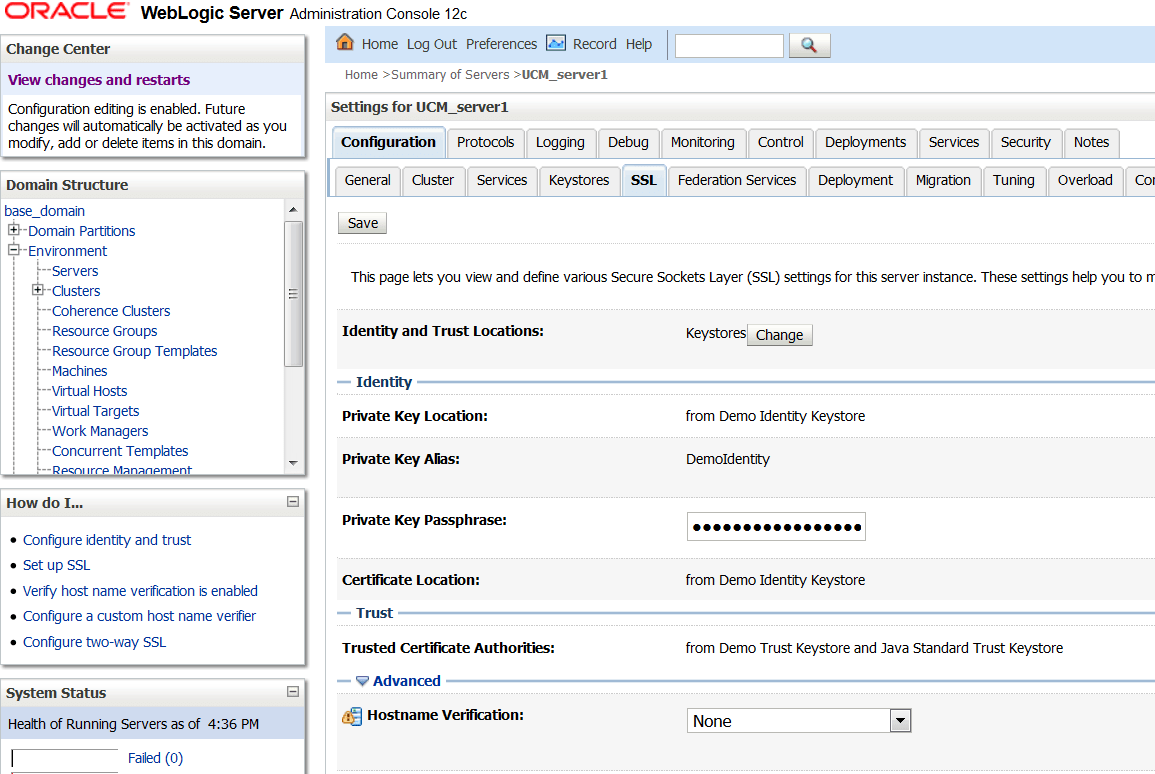Click the search magnifier button

810,45
